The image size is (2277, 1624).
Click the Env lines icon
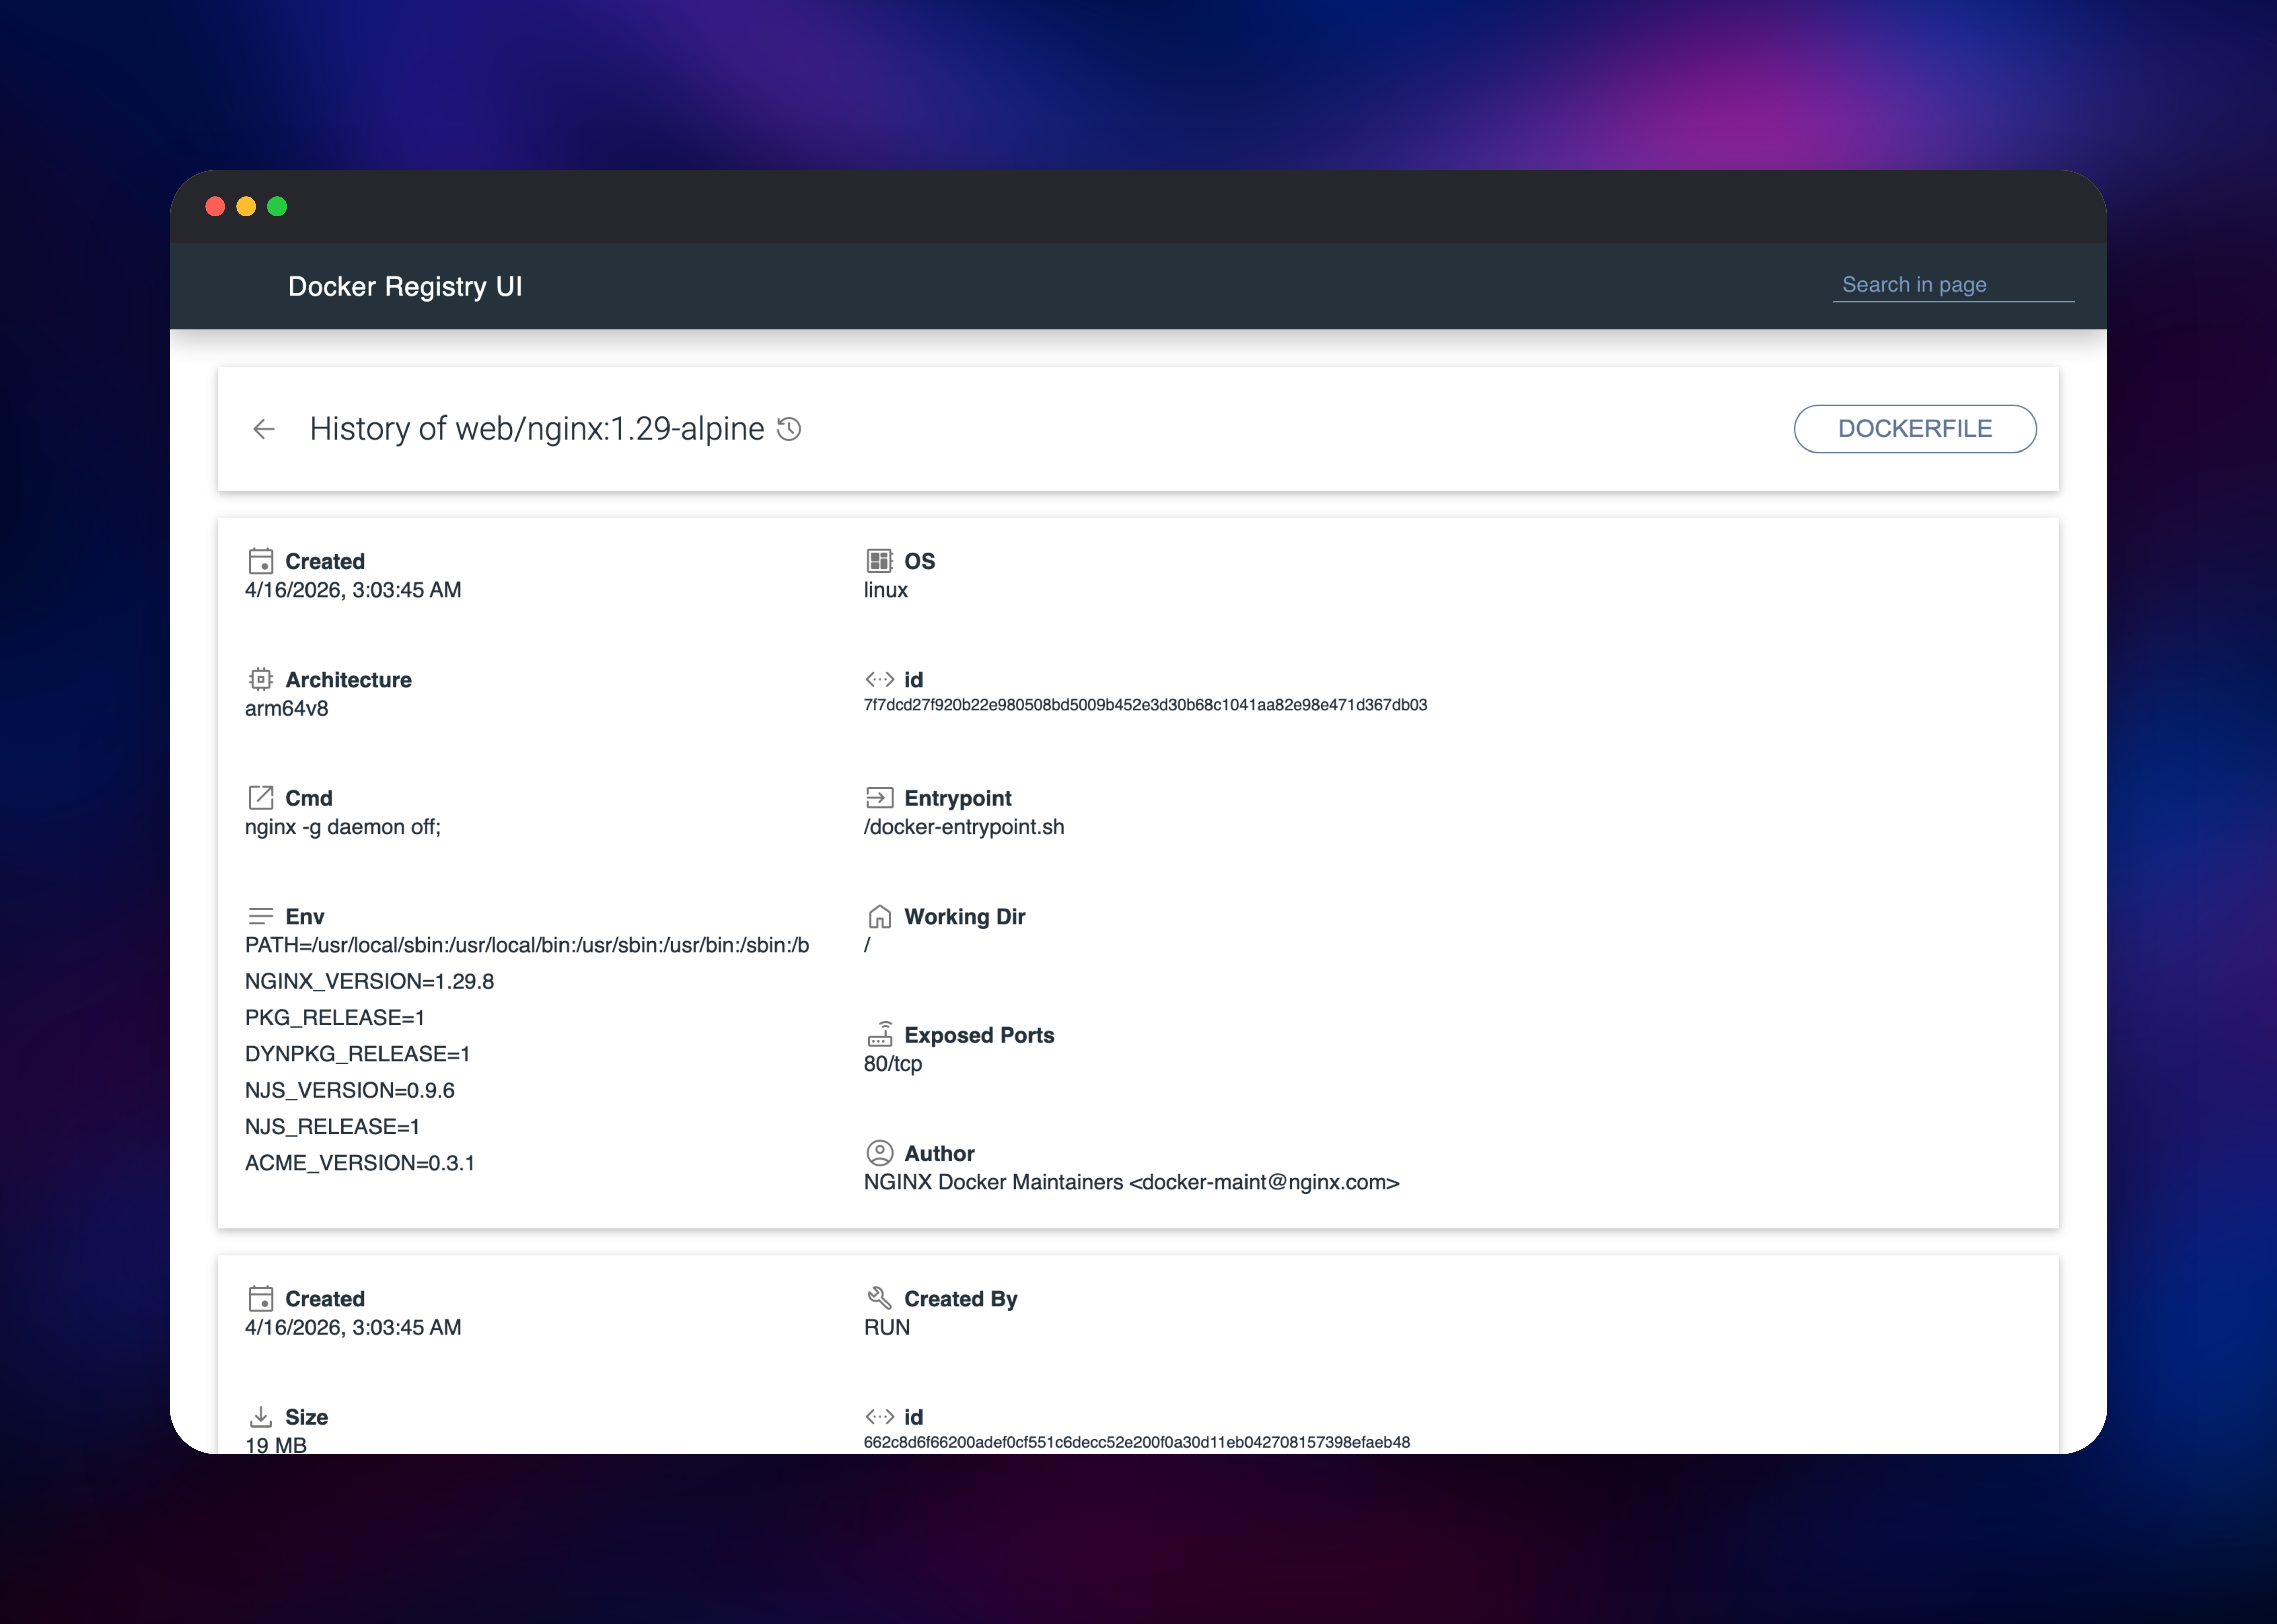click(261, 916)
